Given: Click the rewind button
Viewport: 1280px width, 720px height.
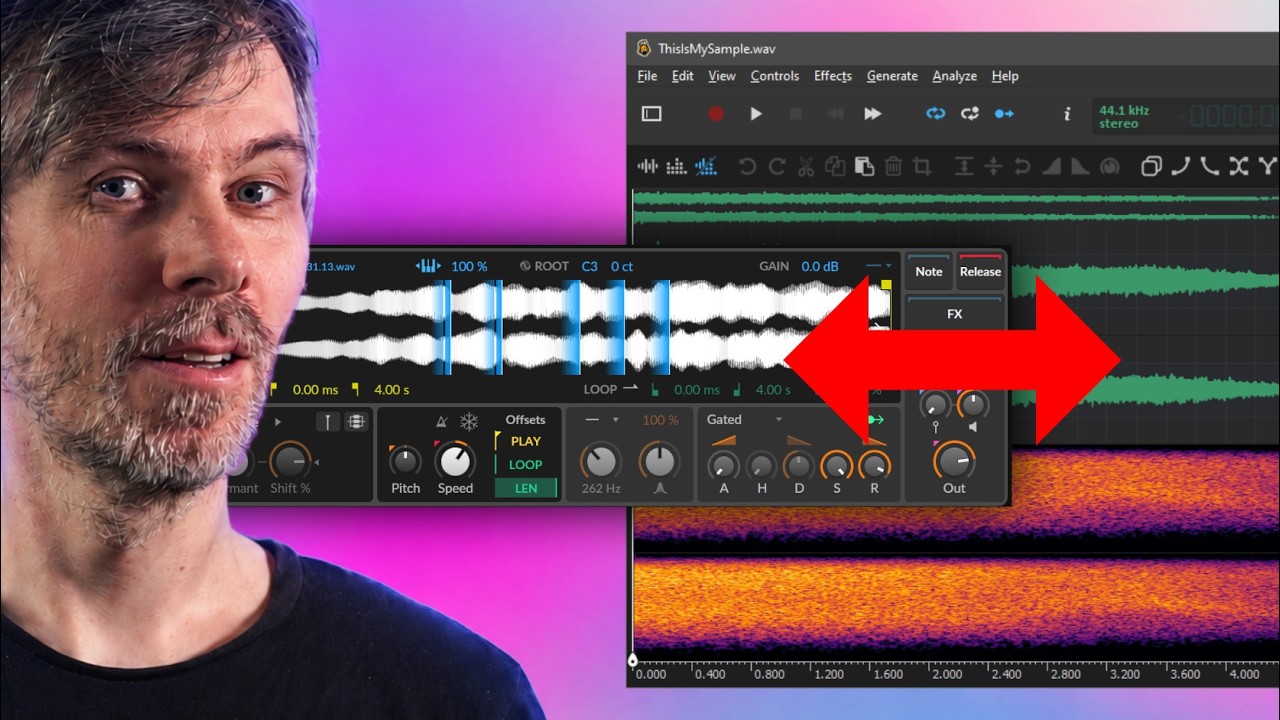Looking at the screenshot, I should (834, 114).
